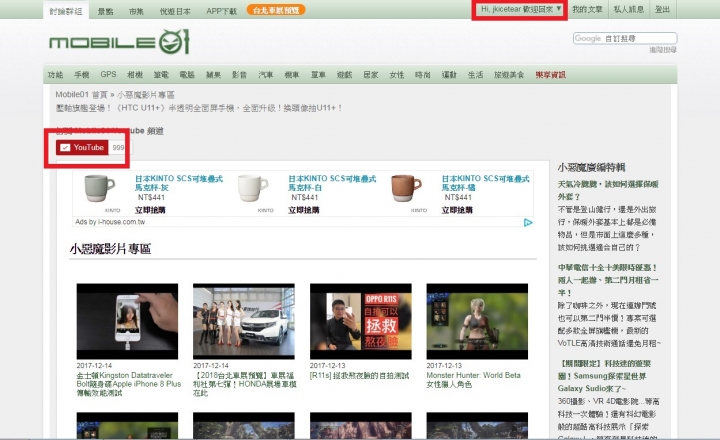The image size is (720, 440).
Task: Open the GPS category
Action: (x=108, y=74)
